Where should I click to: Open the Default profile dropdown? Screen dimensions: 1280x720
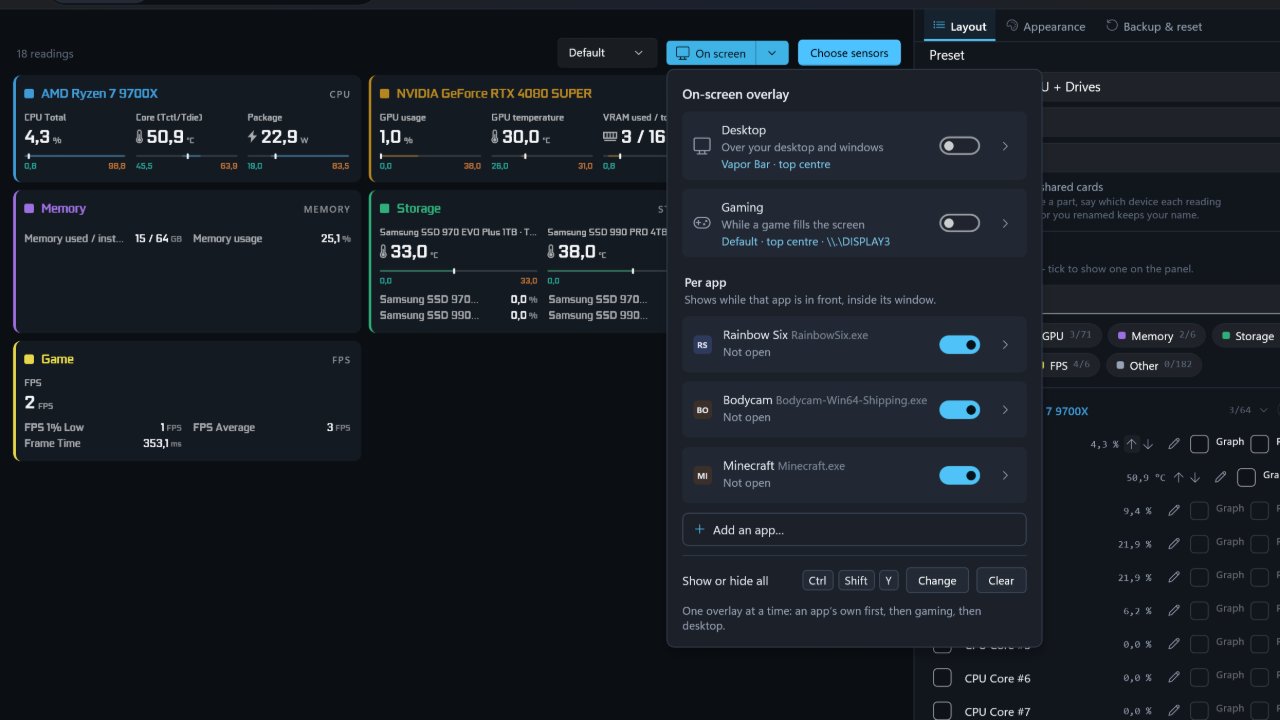(x=606, y=53)
